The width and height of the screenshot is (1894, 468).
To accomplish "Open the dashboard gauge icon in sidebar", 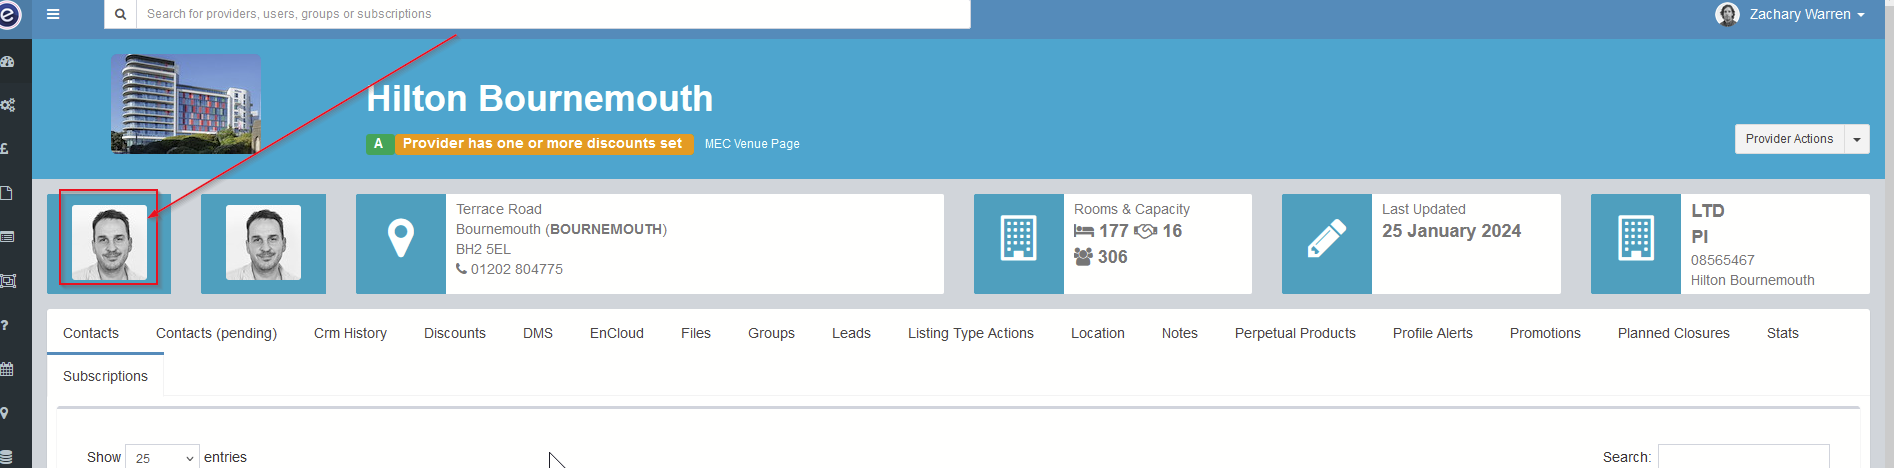I will pyautogui.click(x=7, y=62).
